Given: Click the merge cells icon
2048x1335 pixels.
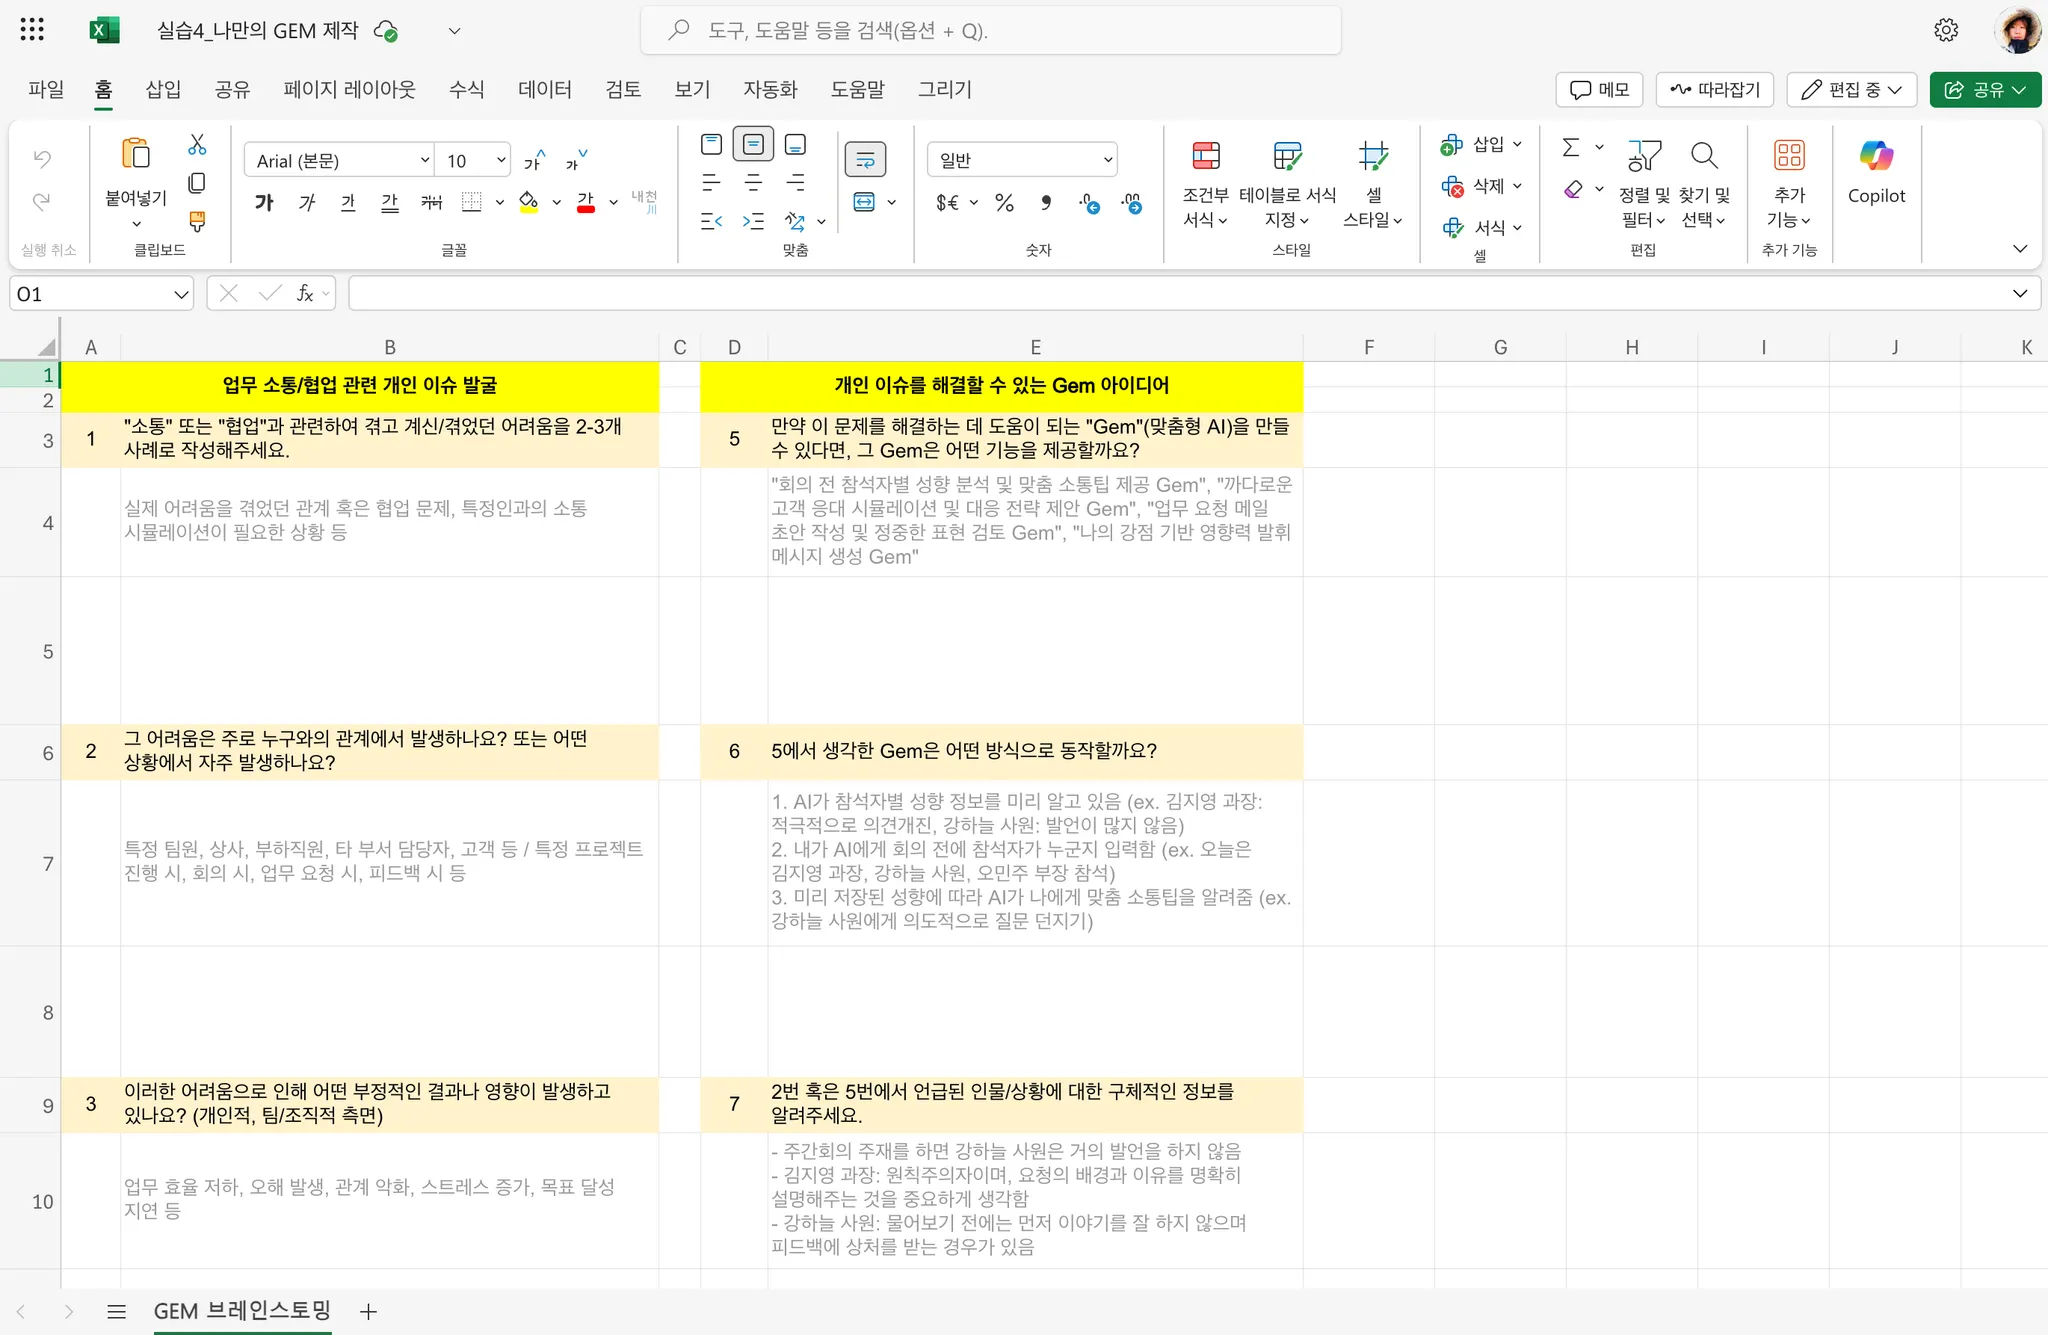Looking at the screenshot, I should 864,202.
